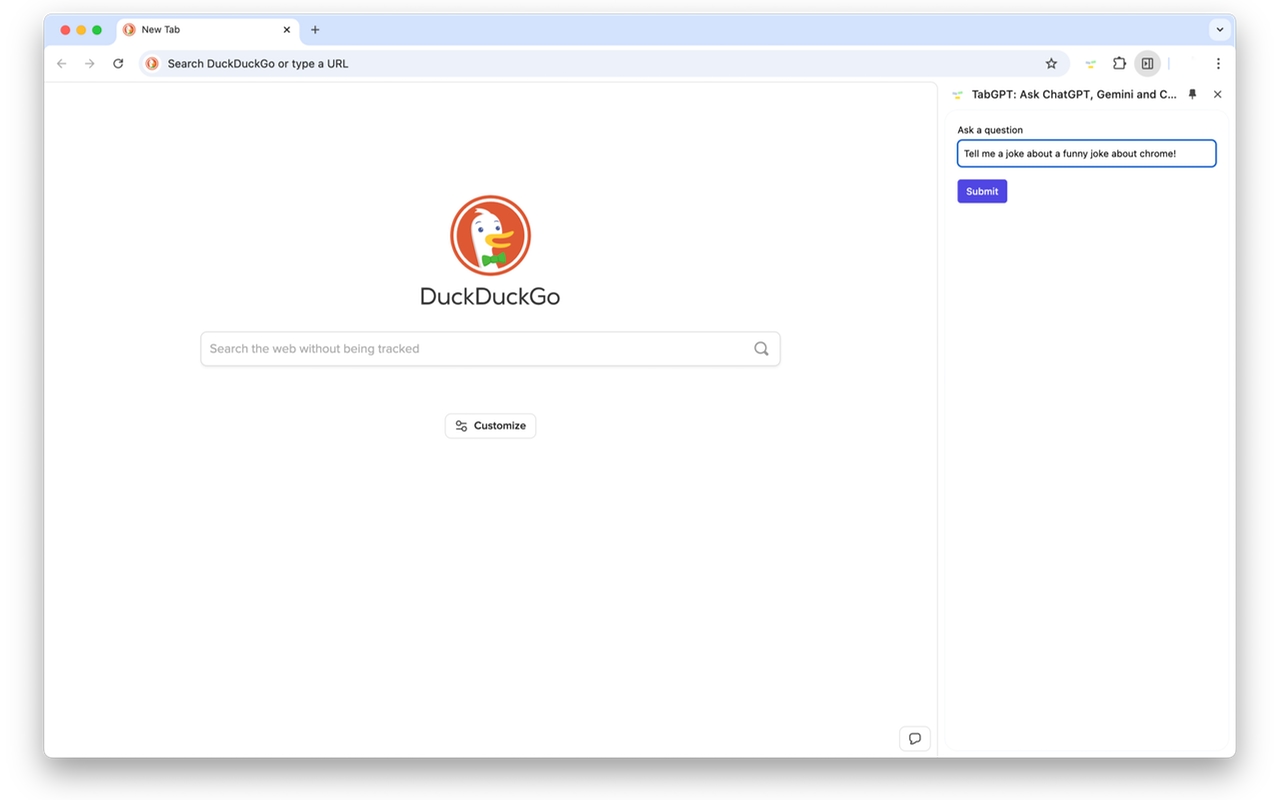Pin the TabGPT side panel

click(1192, 94)
